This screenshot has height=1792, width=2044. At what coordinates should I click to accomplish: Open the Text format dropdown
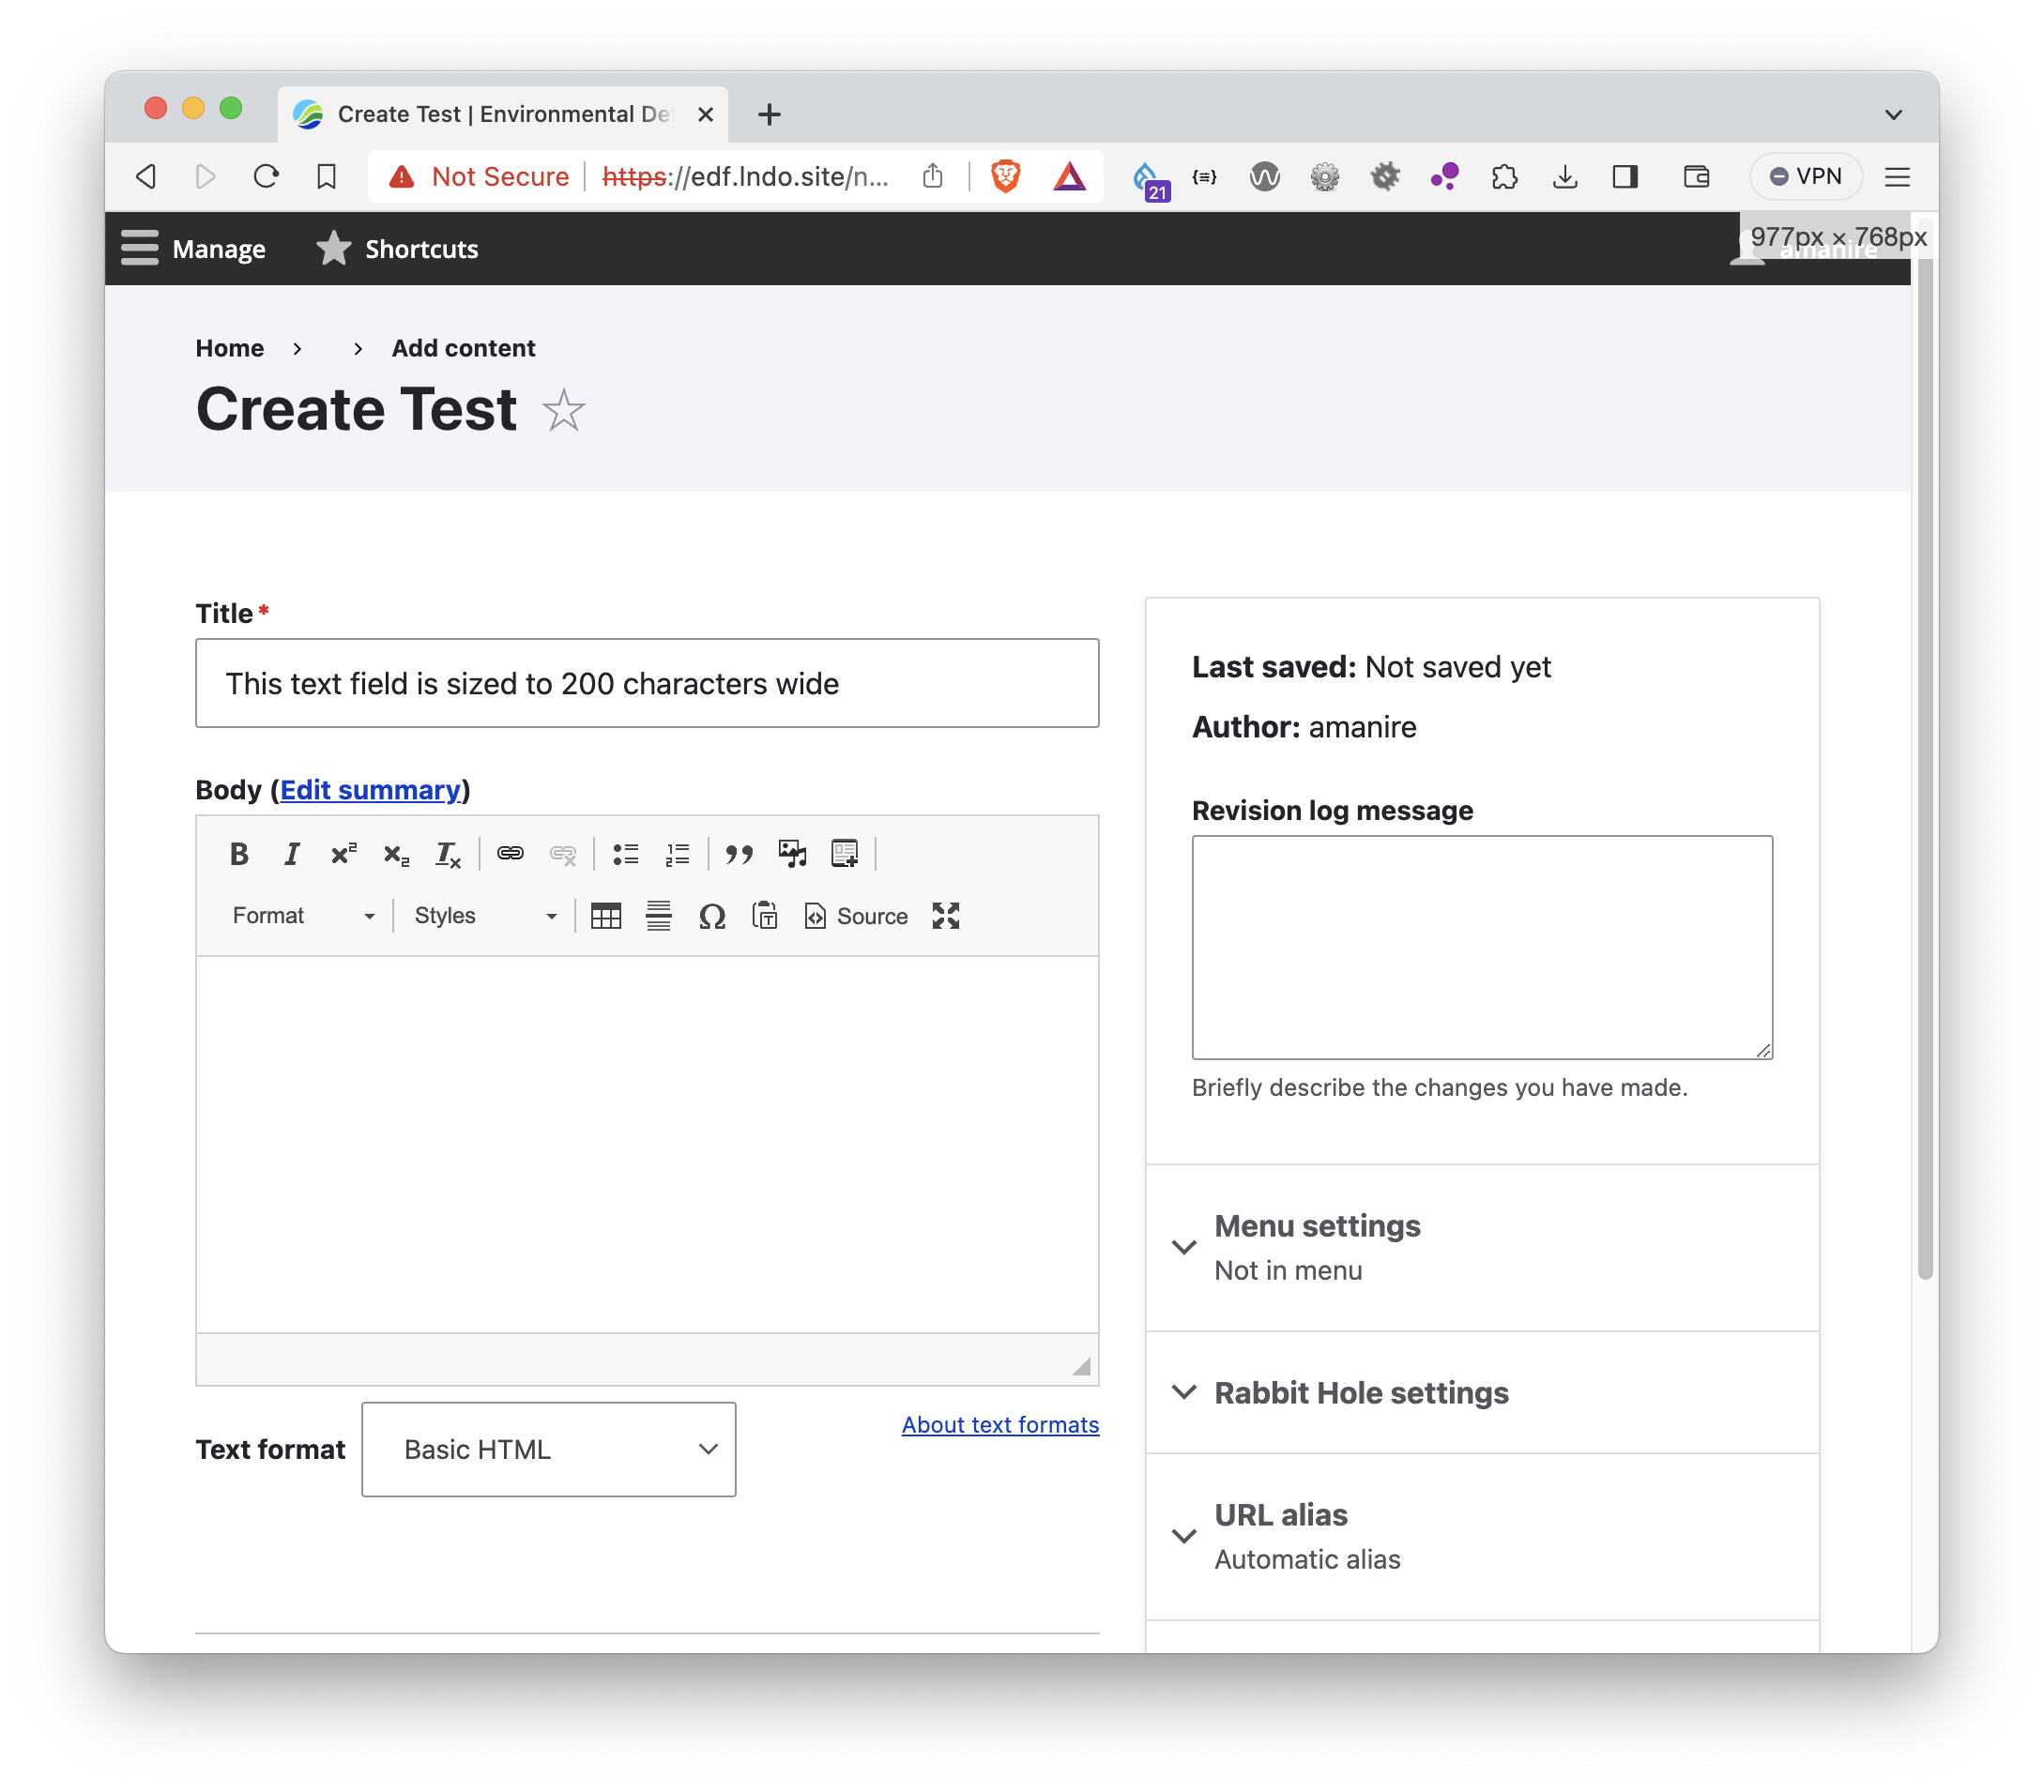coord(547,1450)
